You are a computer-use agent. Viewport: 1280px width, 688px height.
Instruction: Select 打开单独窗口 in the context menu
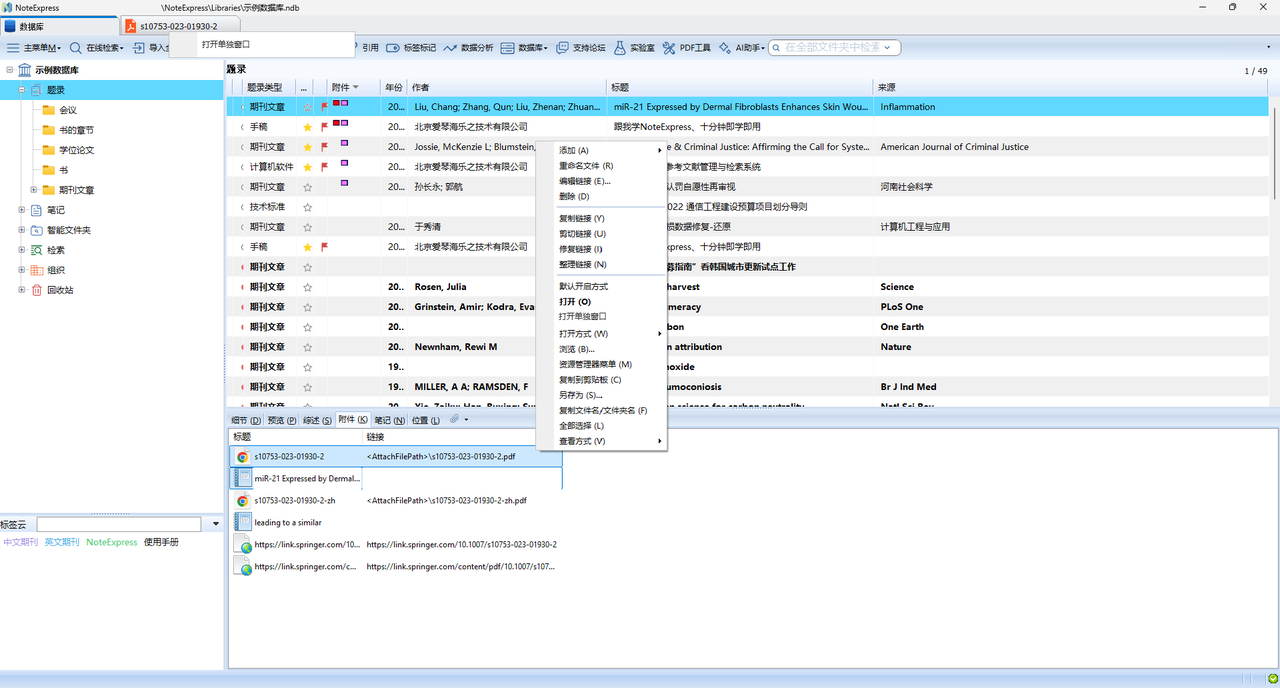(583, 317)
